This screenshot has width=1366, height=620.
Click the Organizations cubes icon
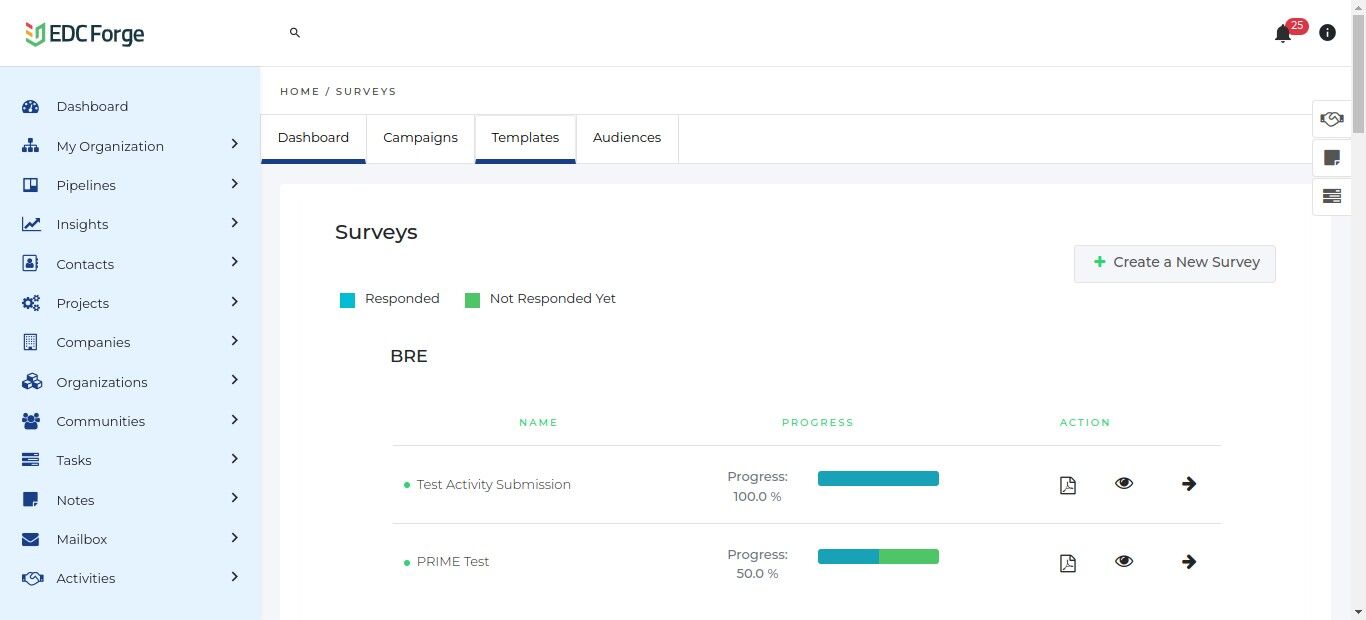tap(31, 382)
